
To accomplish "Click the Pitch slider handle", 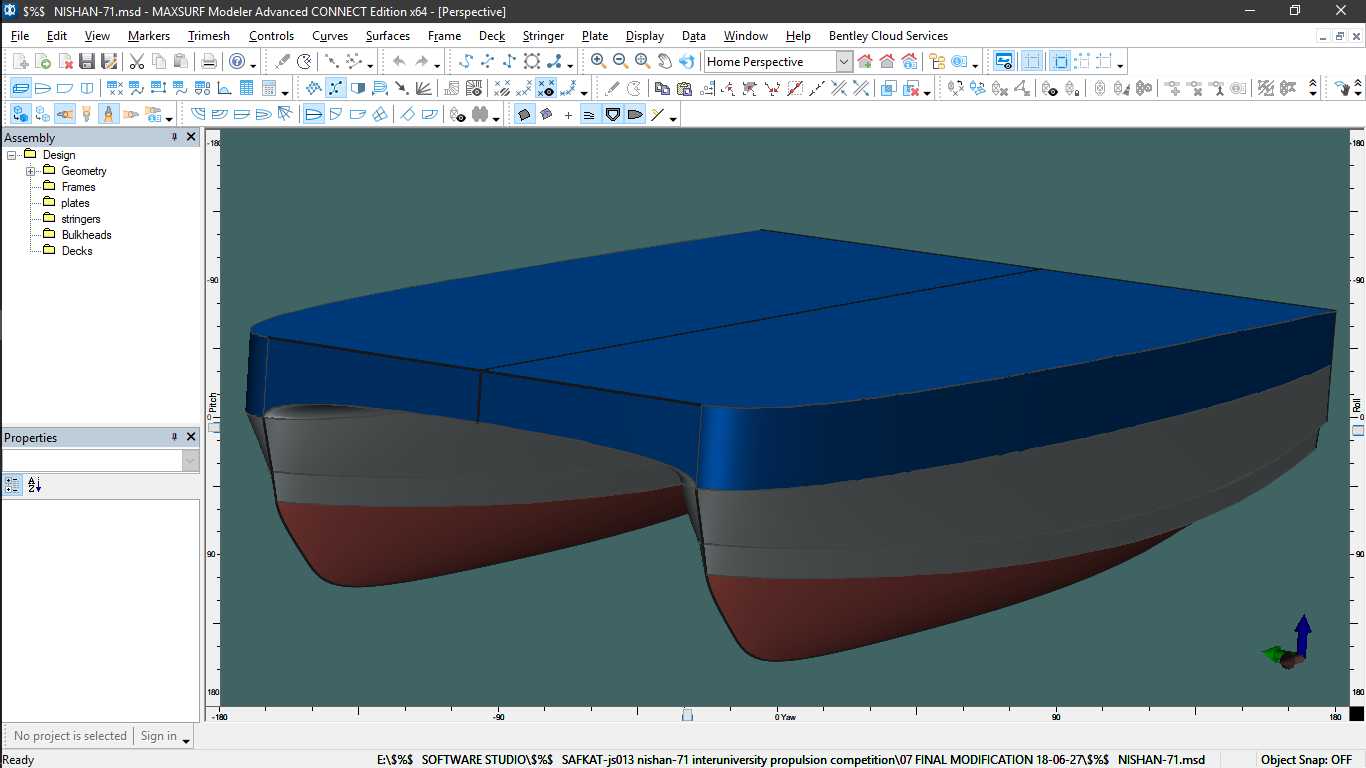I will pos(213,427).
